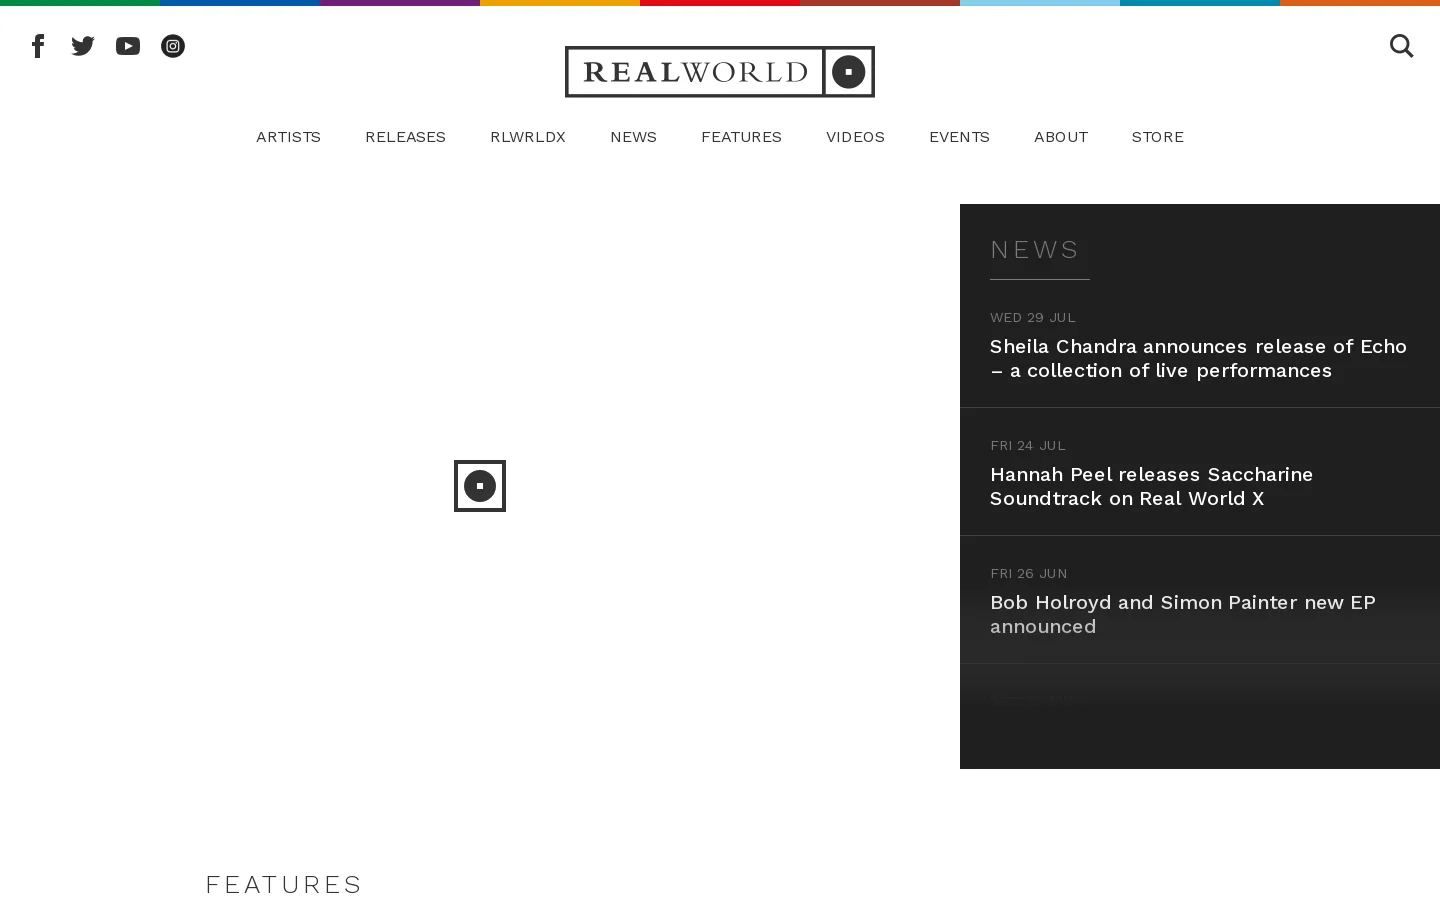View the Events page
This screenshot has width=1440, height=900.
[959, 137]
